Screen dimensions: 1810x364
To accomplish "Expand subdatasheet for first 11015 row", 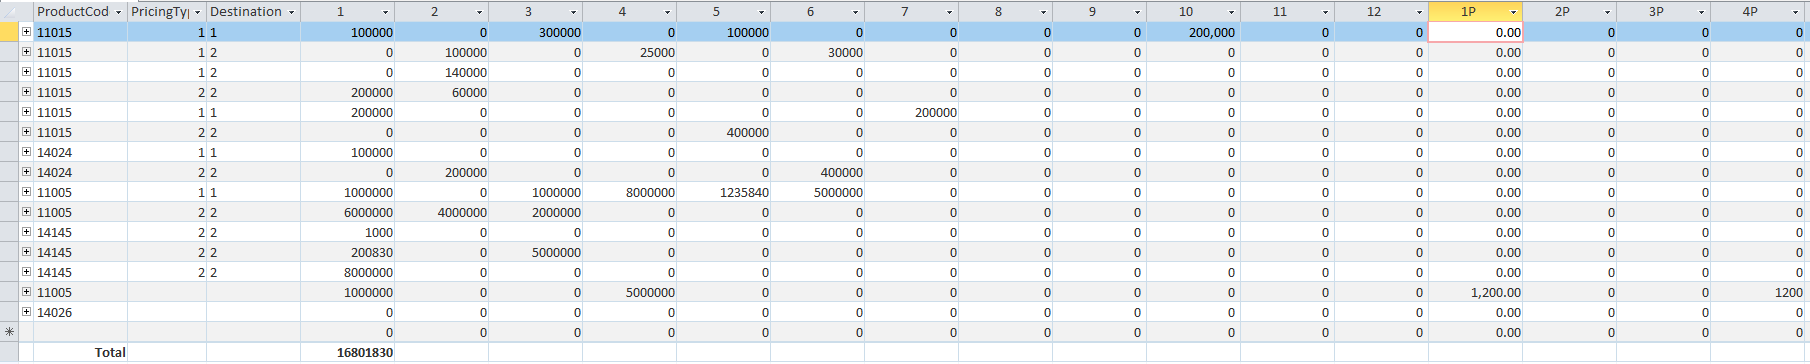I will (x=27, y=32).
